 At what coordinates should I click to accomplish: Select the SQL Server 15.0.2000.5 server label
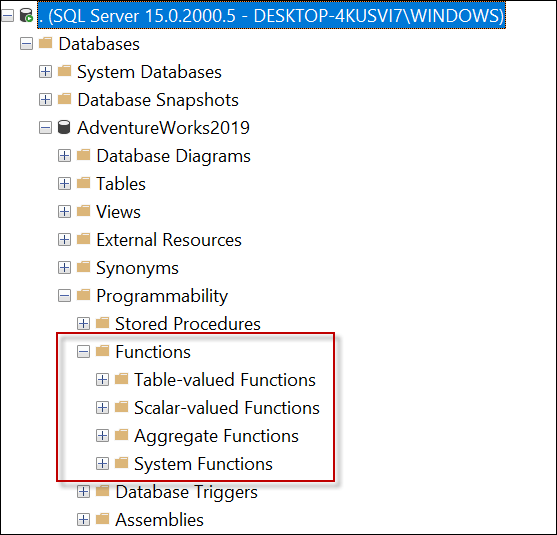(271, 16)
